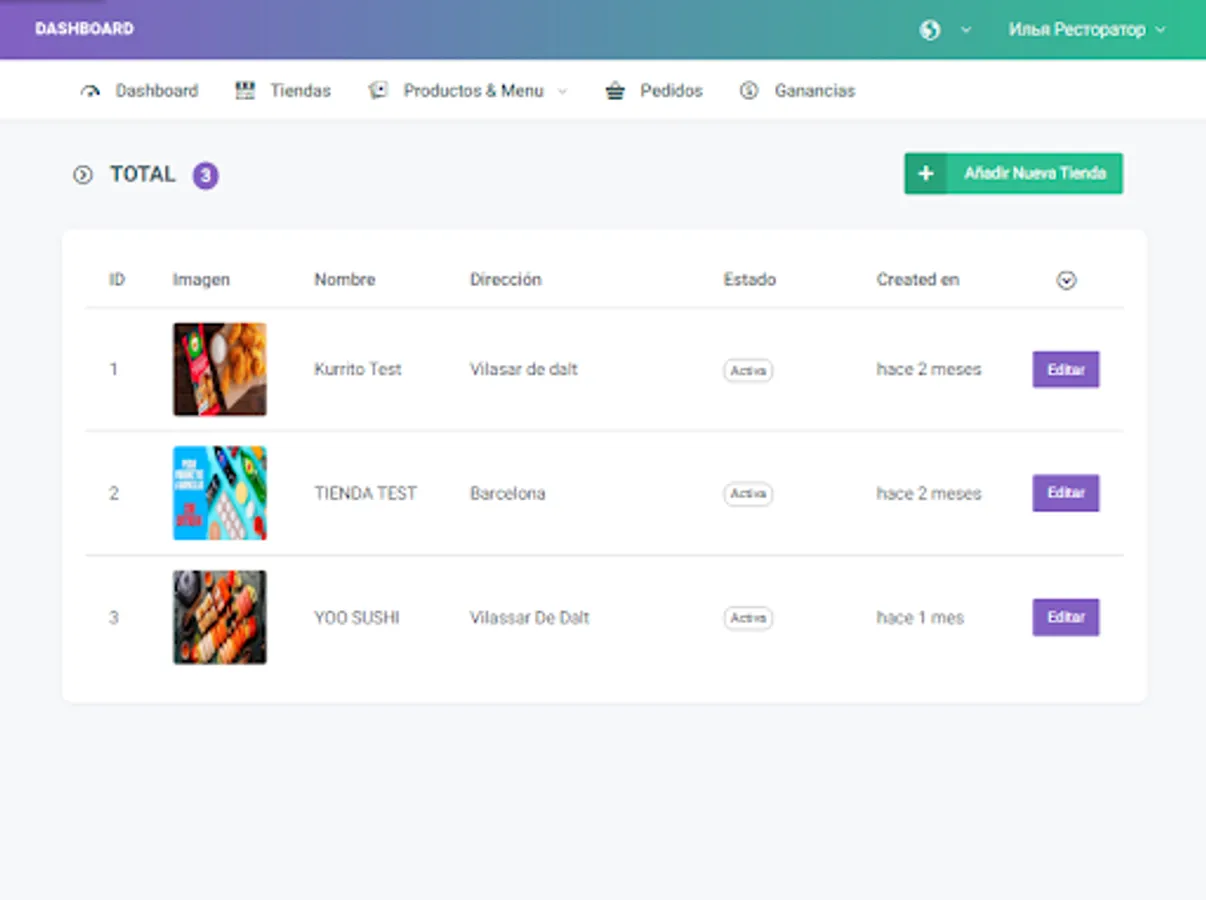The image size is (1206, 900).
Task: Click the Dirección column header
Action: [x=506, y=280]
